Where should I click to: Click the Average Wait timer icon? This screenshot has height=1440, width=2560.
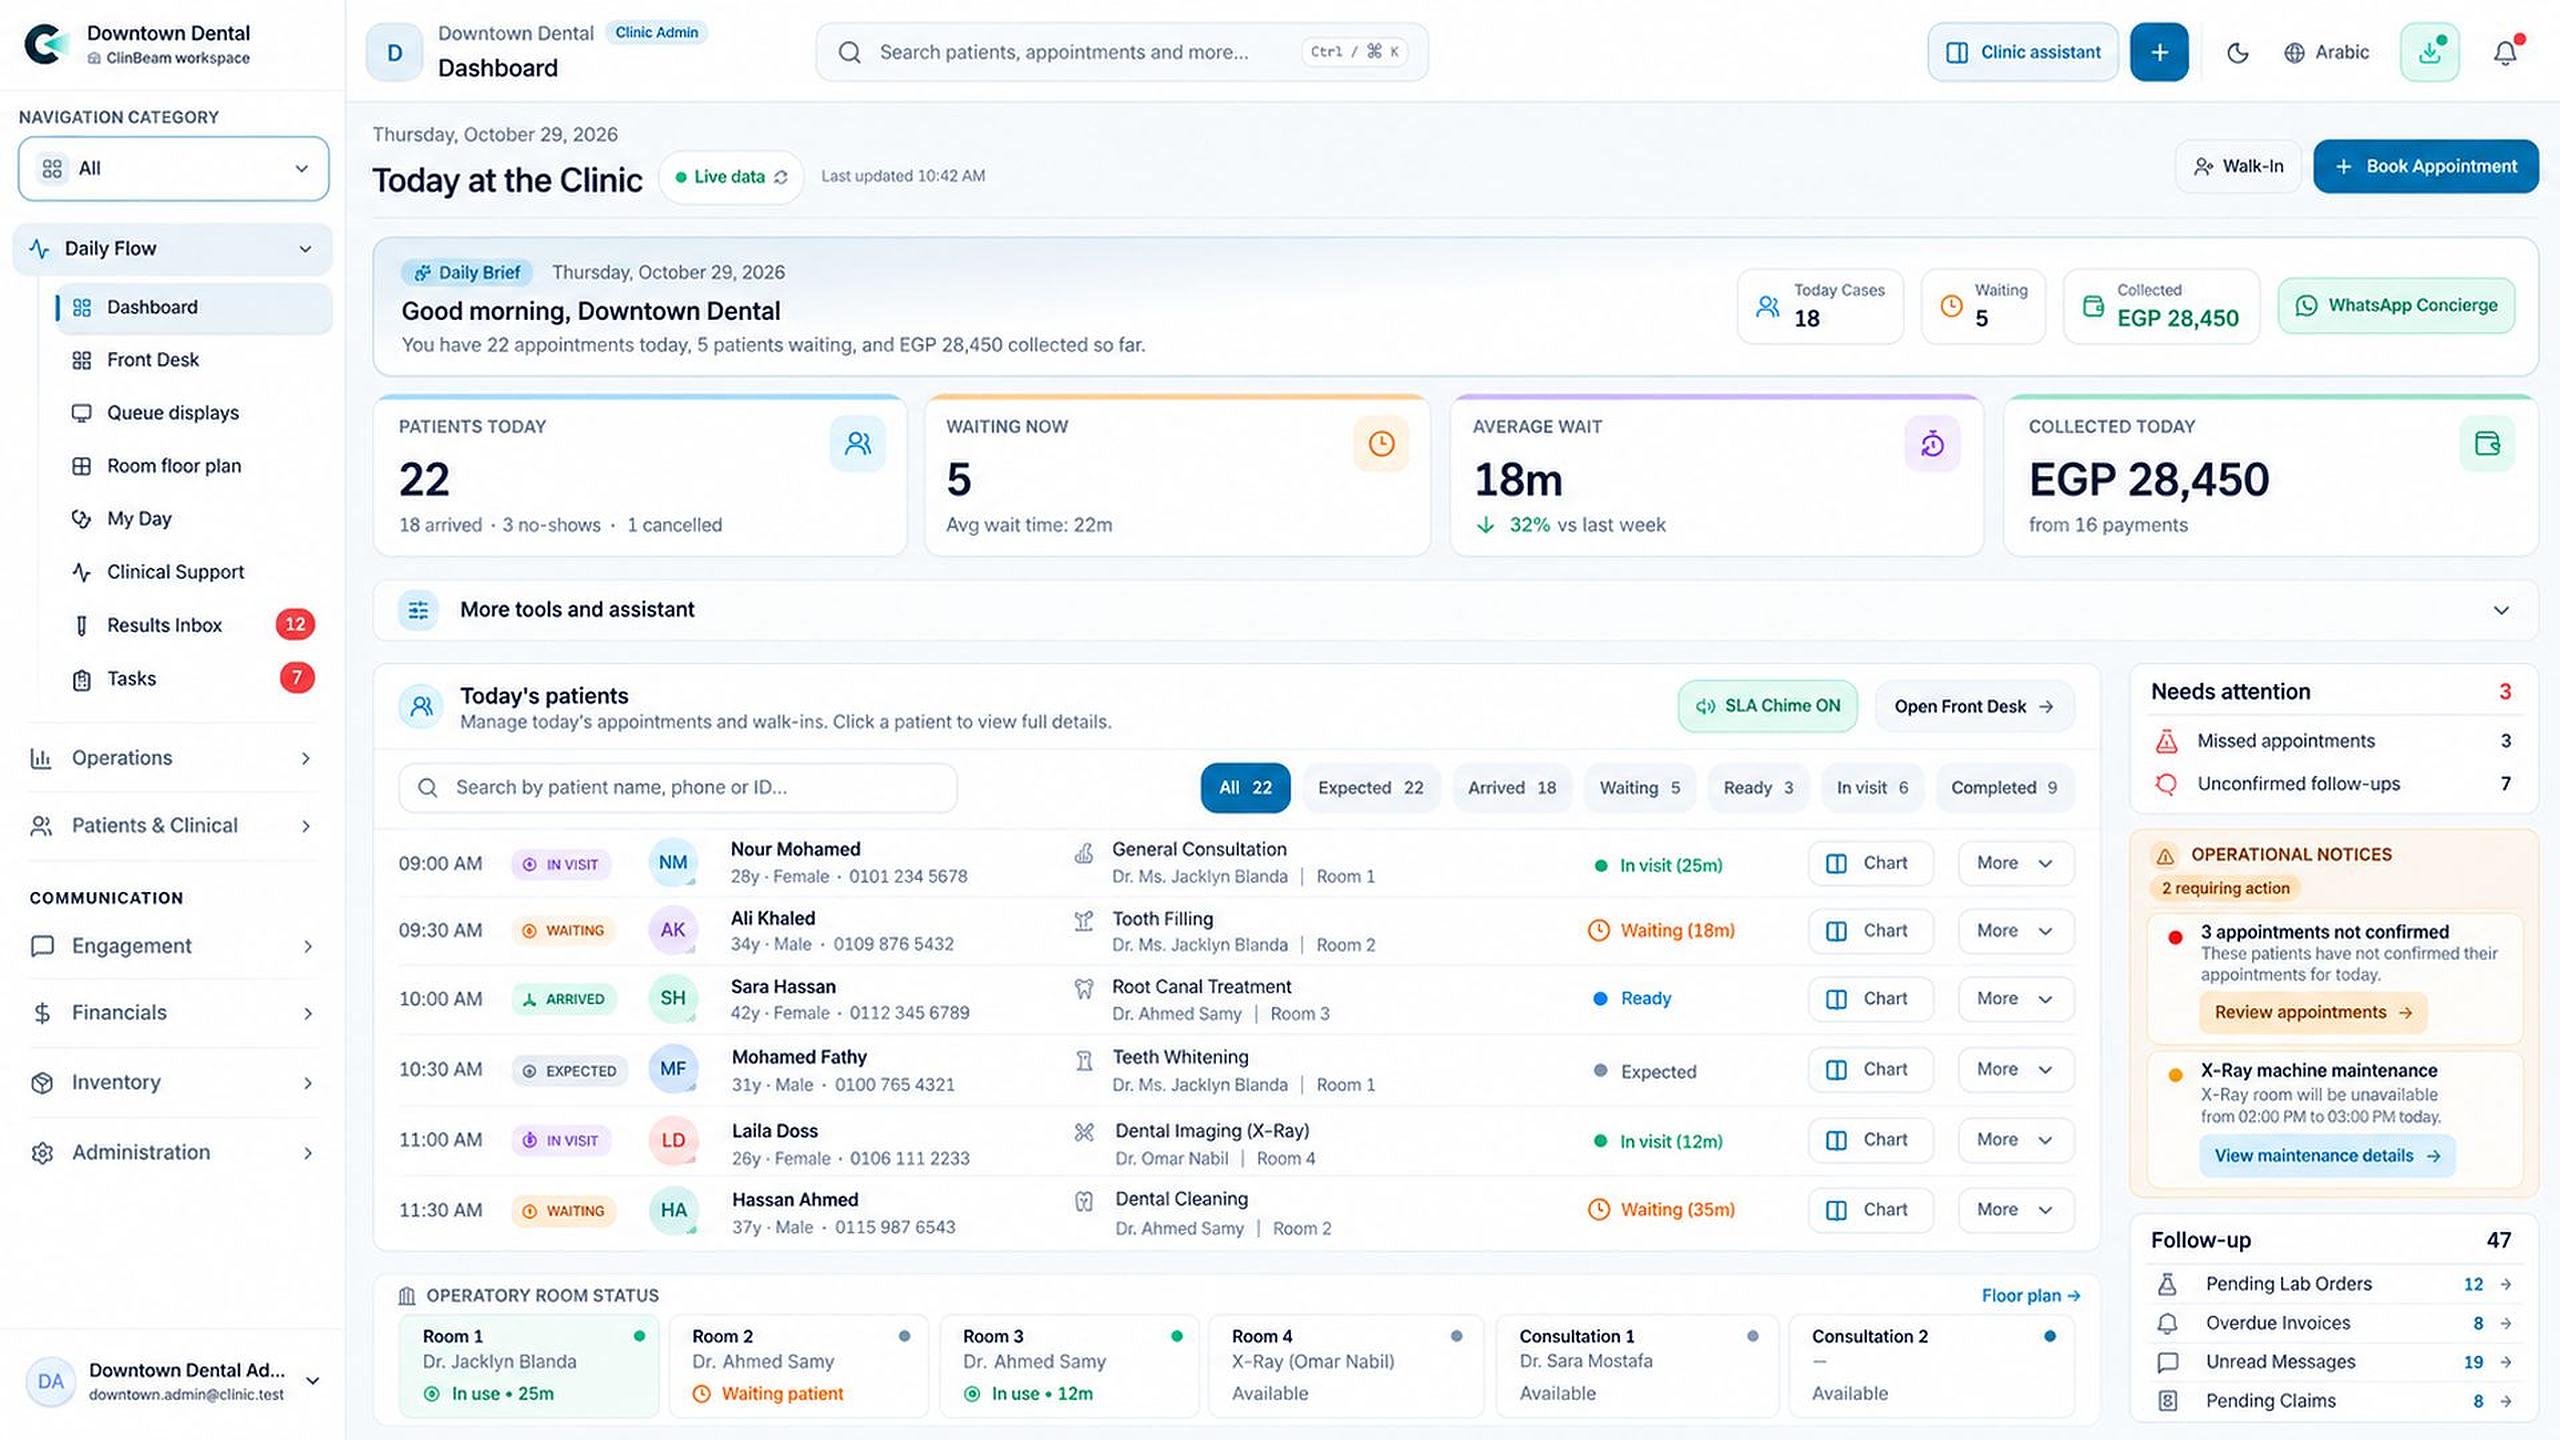(1932, 443)
